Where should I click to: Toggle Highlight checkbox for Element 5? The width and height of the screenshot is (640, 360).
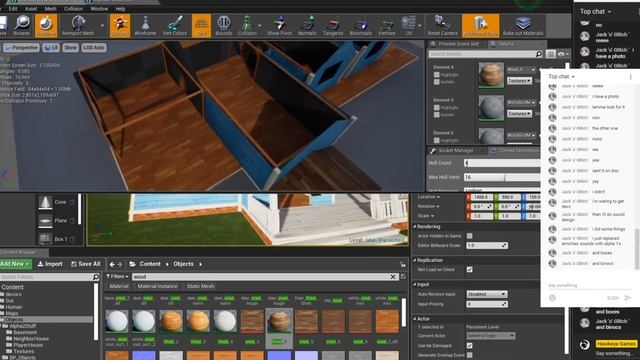pyautogui.click(x=437, y=108)
